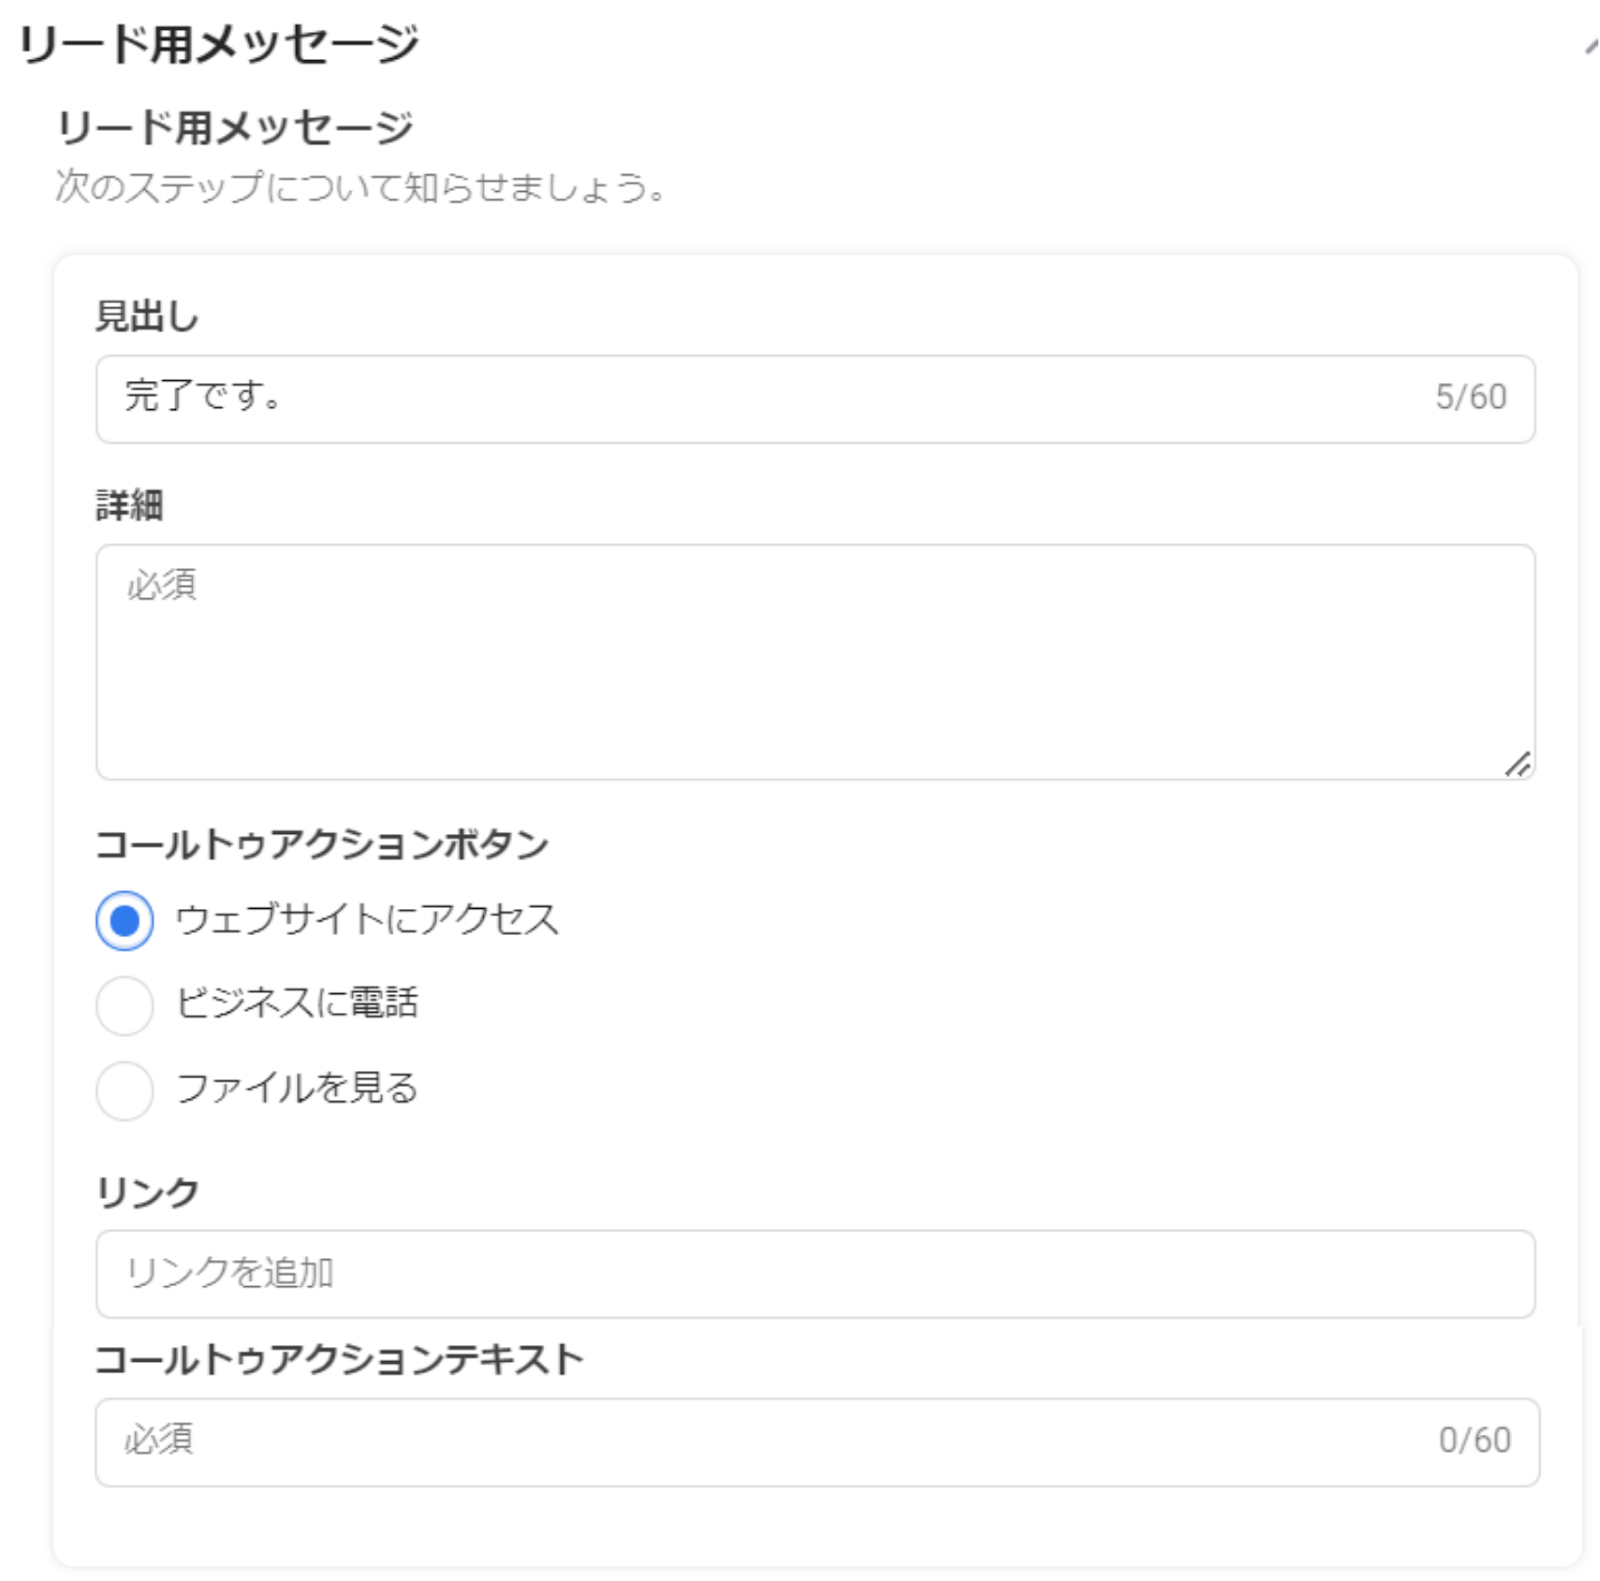Grab the 詳細 textarea resize handle
The width and height of the screenshot is (1600, 1581).
pyautogui.click(x=1518, y=764)
